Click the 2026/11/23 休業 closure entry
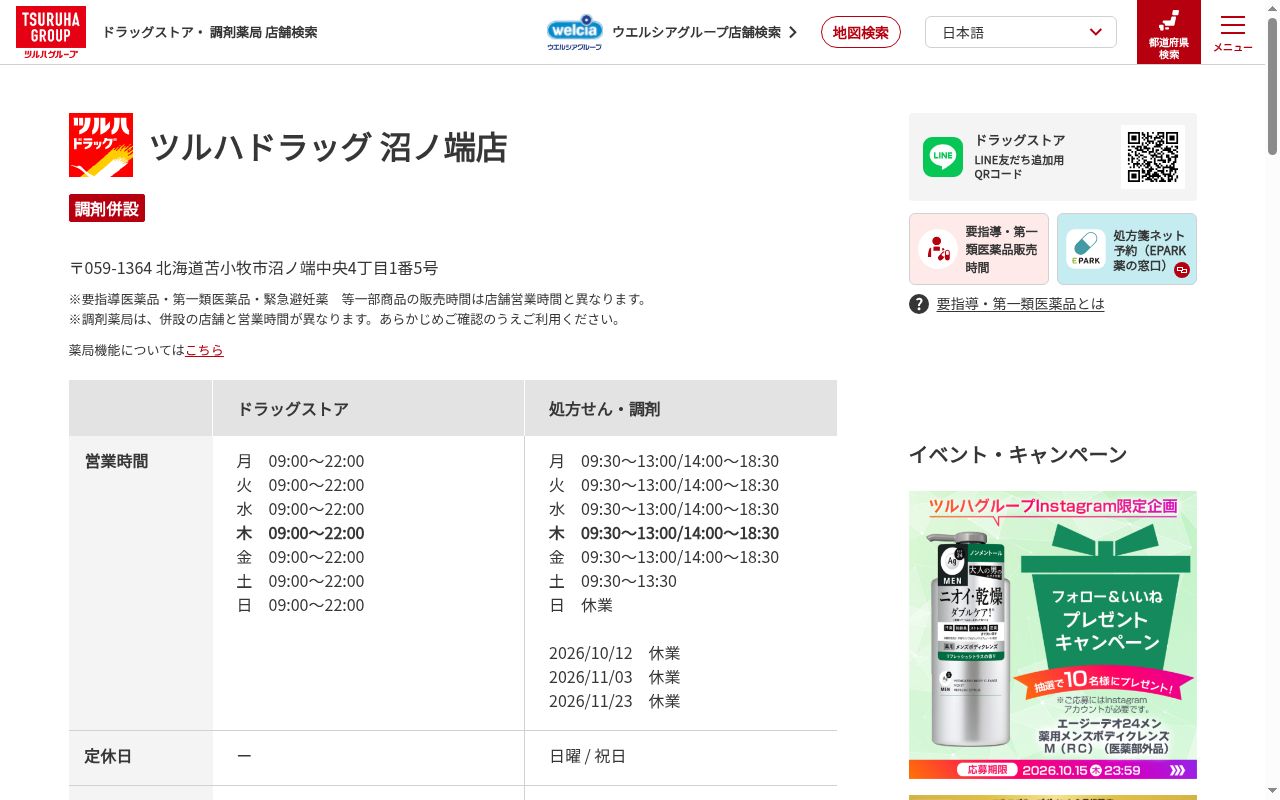Screen dimensions: 1280x800 [x=615, y=701]
